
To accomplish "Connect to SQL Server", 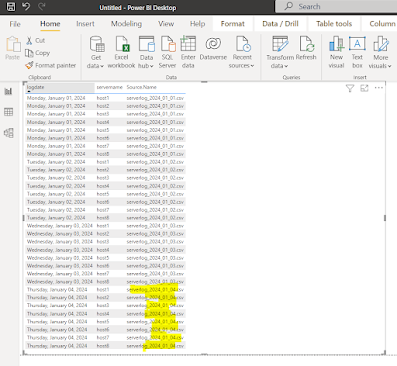I will pyautogui.click(x=167, y=52).
